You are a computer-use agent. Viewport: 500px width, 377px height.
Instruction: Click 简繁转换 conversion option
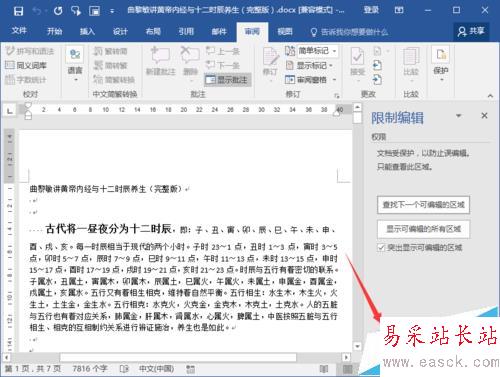coord(114,80)
